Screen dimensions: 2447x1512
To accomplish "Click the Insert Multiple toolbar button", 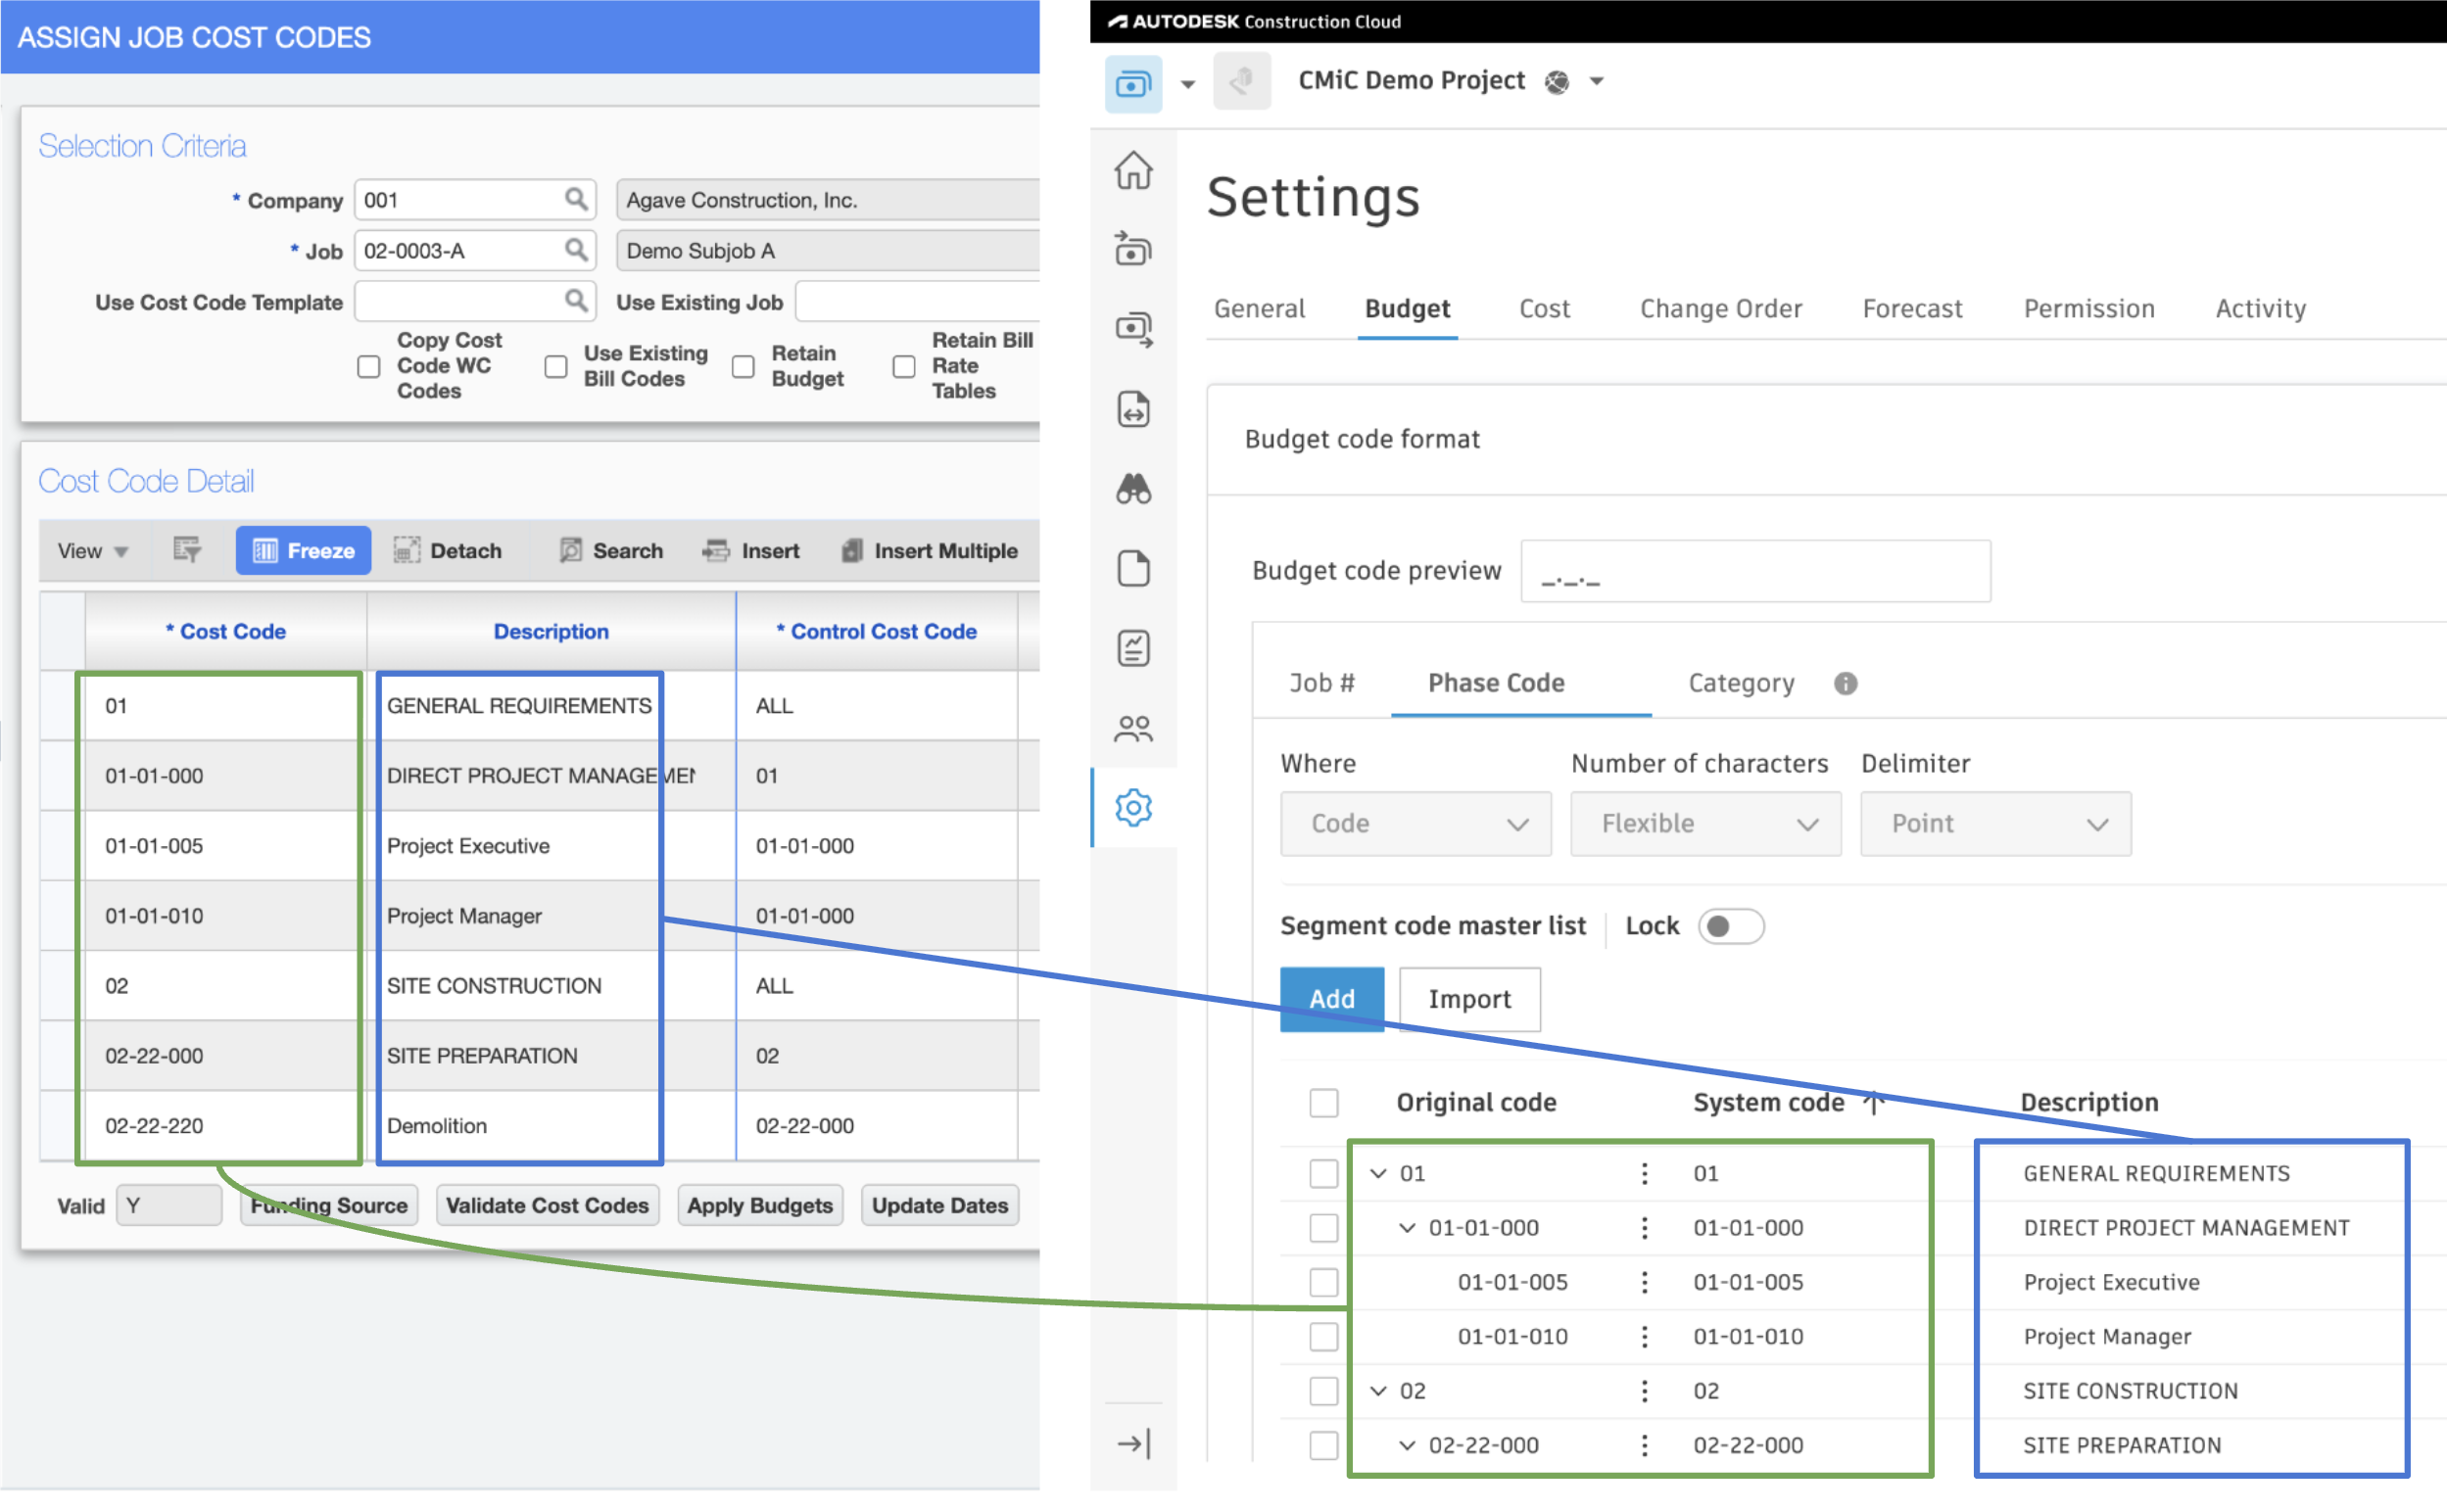I will point(930,550).
